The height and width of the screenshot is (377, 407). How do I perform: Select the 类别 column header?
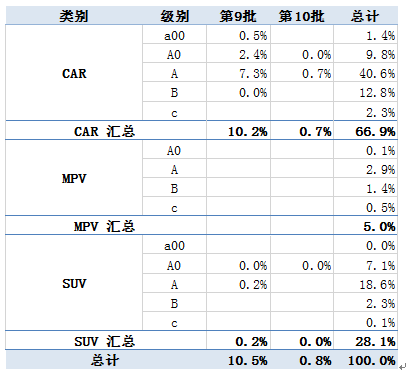pos(74,16)
